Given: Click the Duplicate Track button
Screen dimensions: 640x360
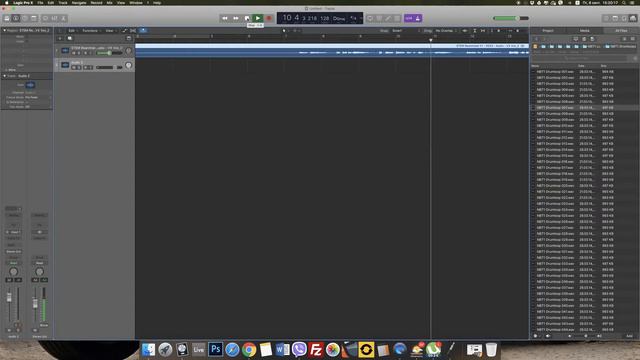Looking at the screenshot, I should (69, 38).
